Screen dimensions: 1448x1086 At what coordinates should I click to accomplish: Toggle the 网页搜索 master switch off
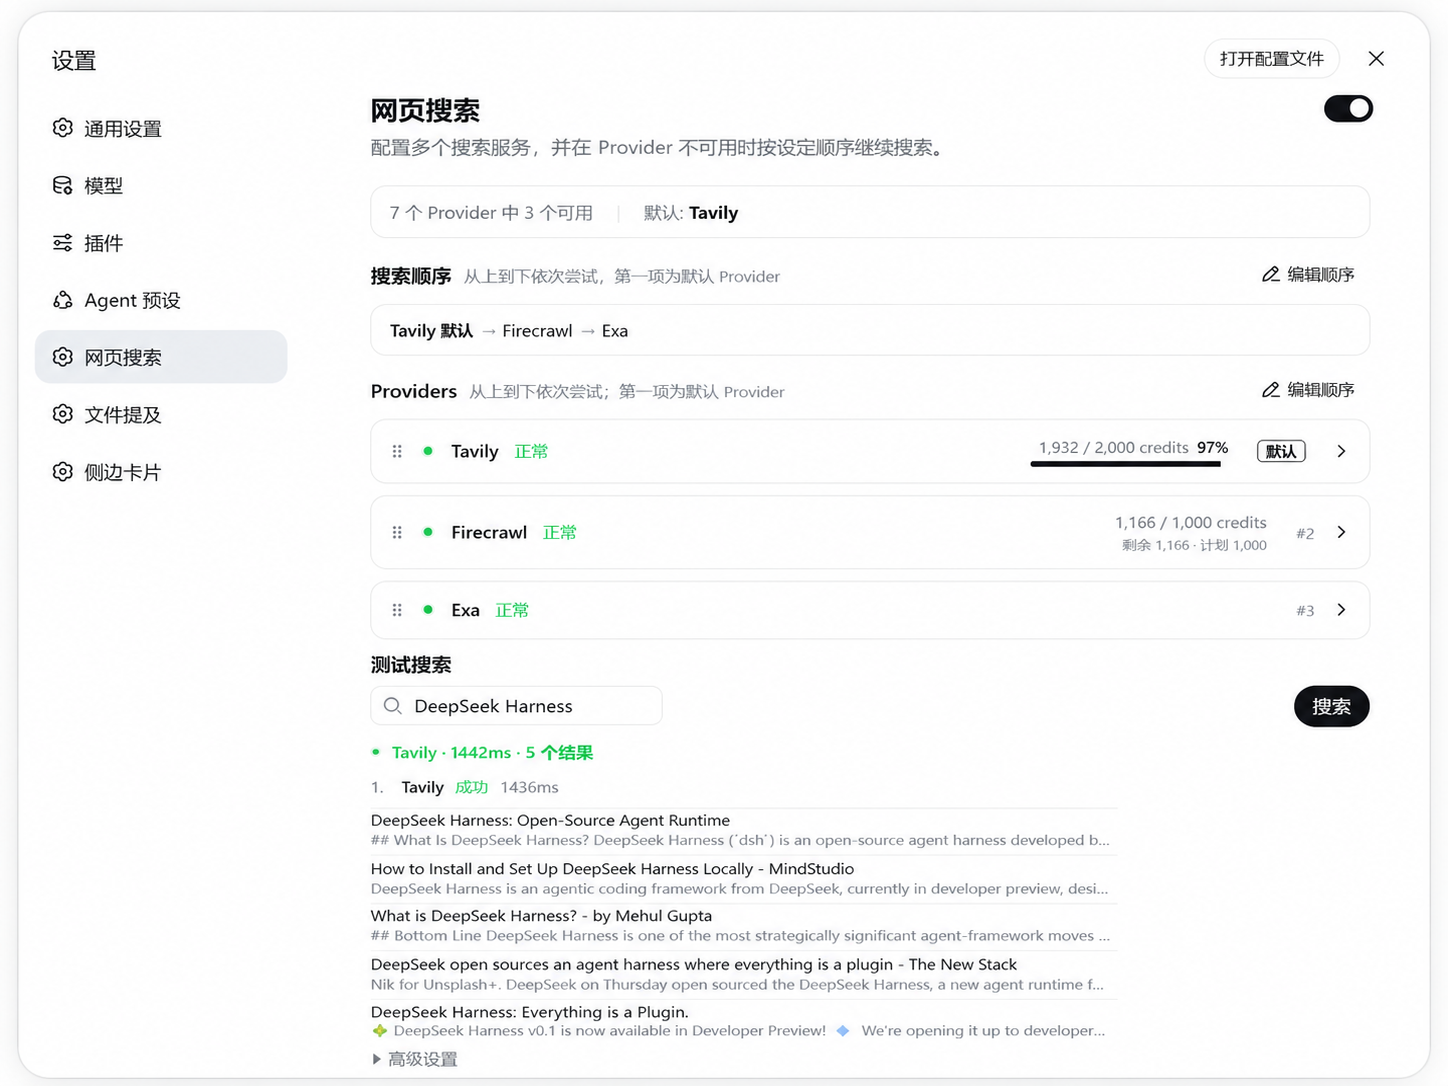coord(1348,108)
